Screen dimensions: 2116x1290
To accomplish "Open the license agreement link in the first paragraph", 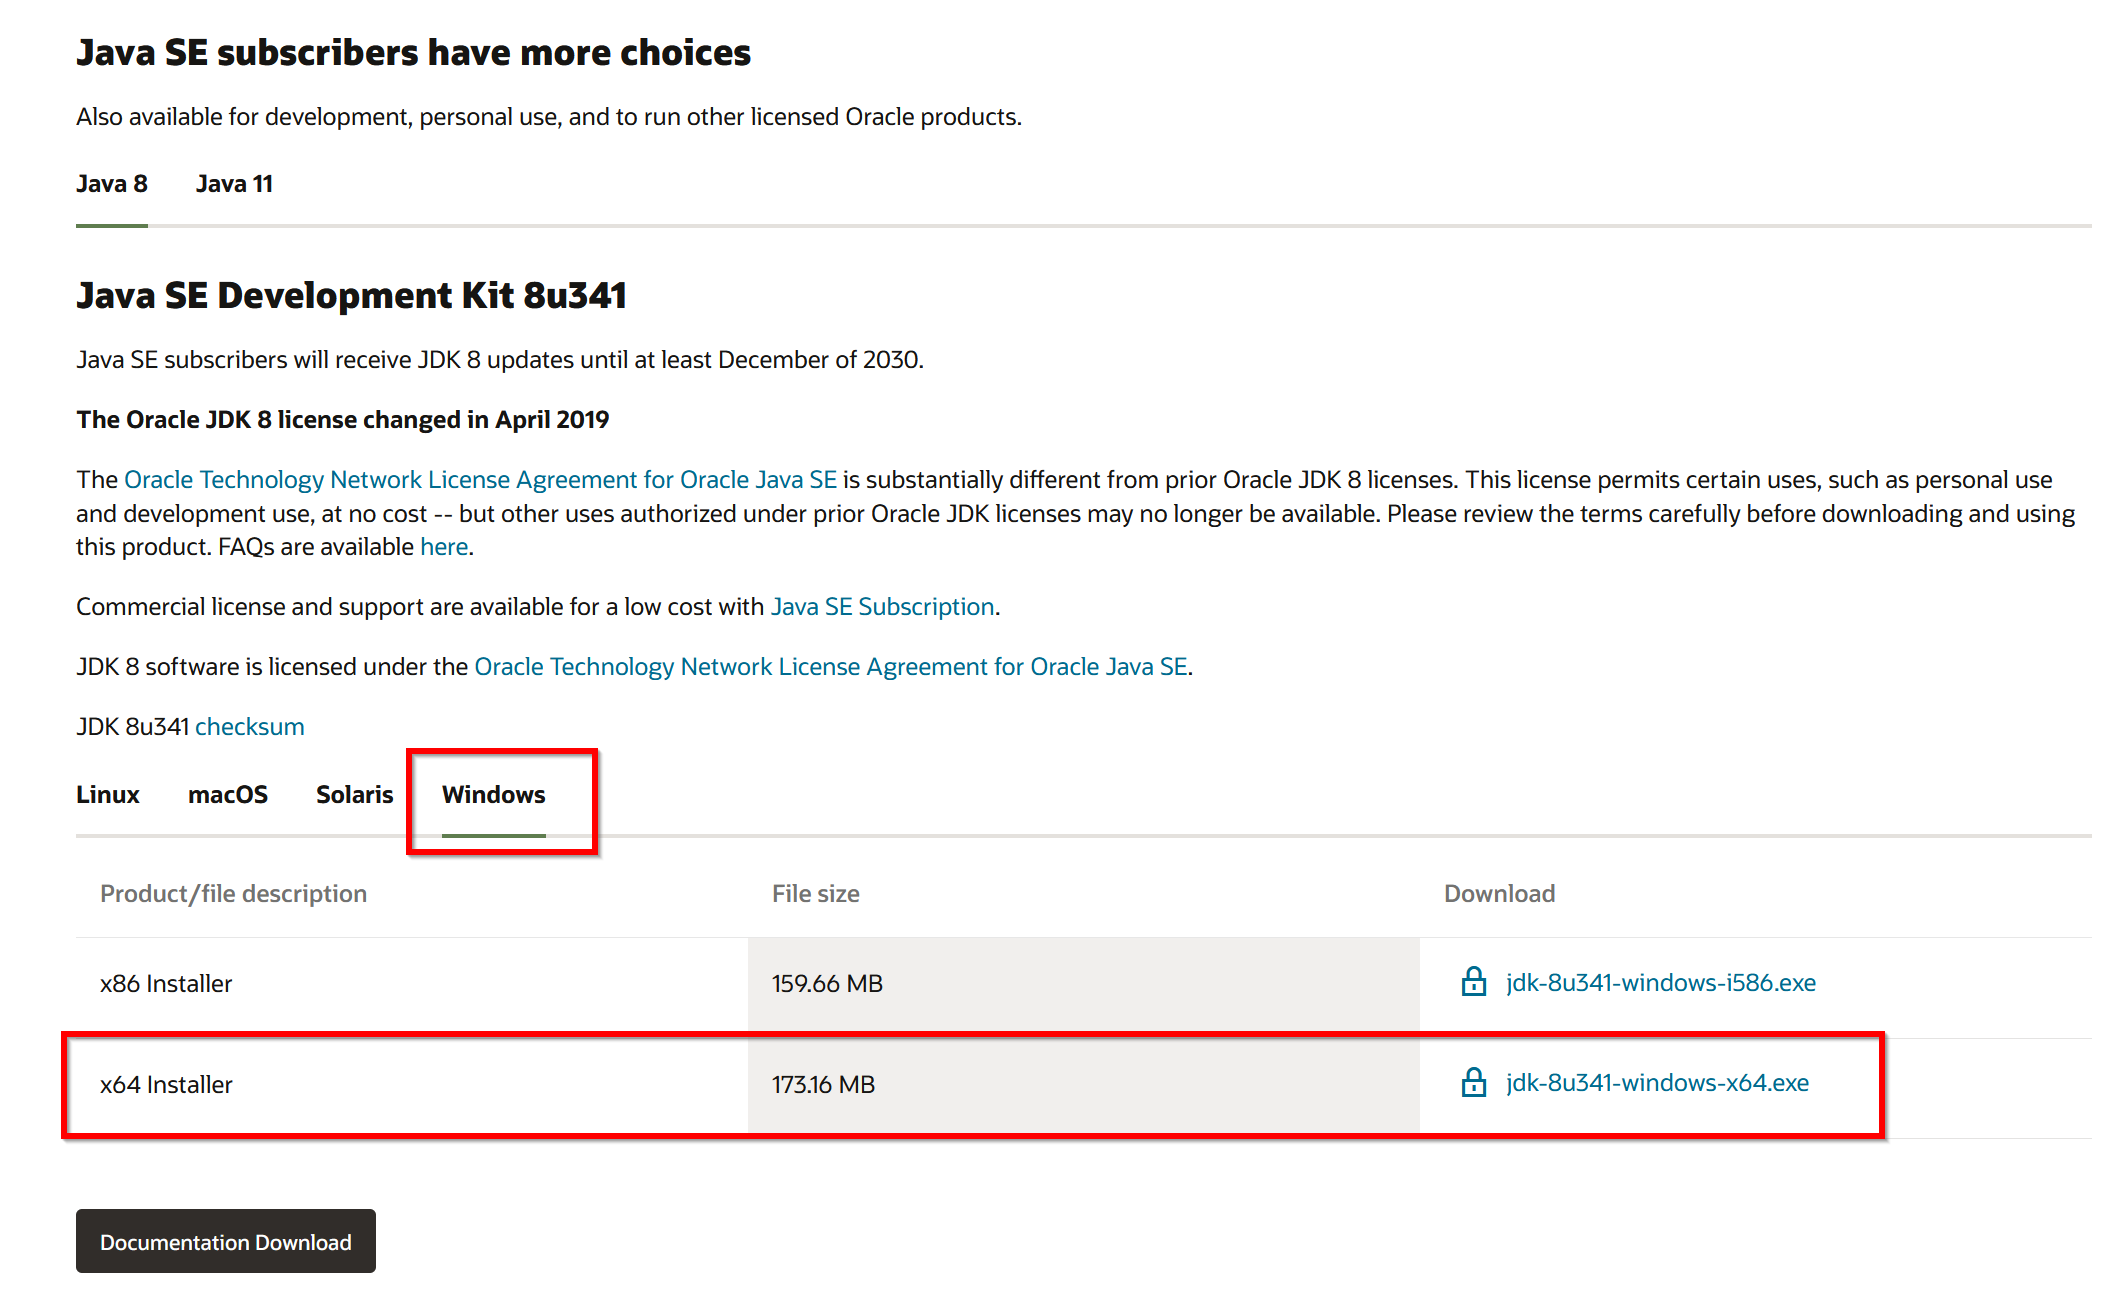I will (x=480, y=480).
